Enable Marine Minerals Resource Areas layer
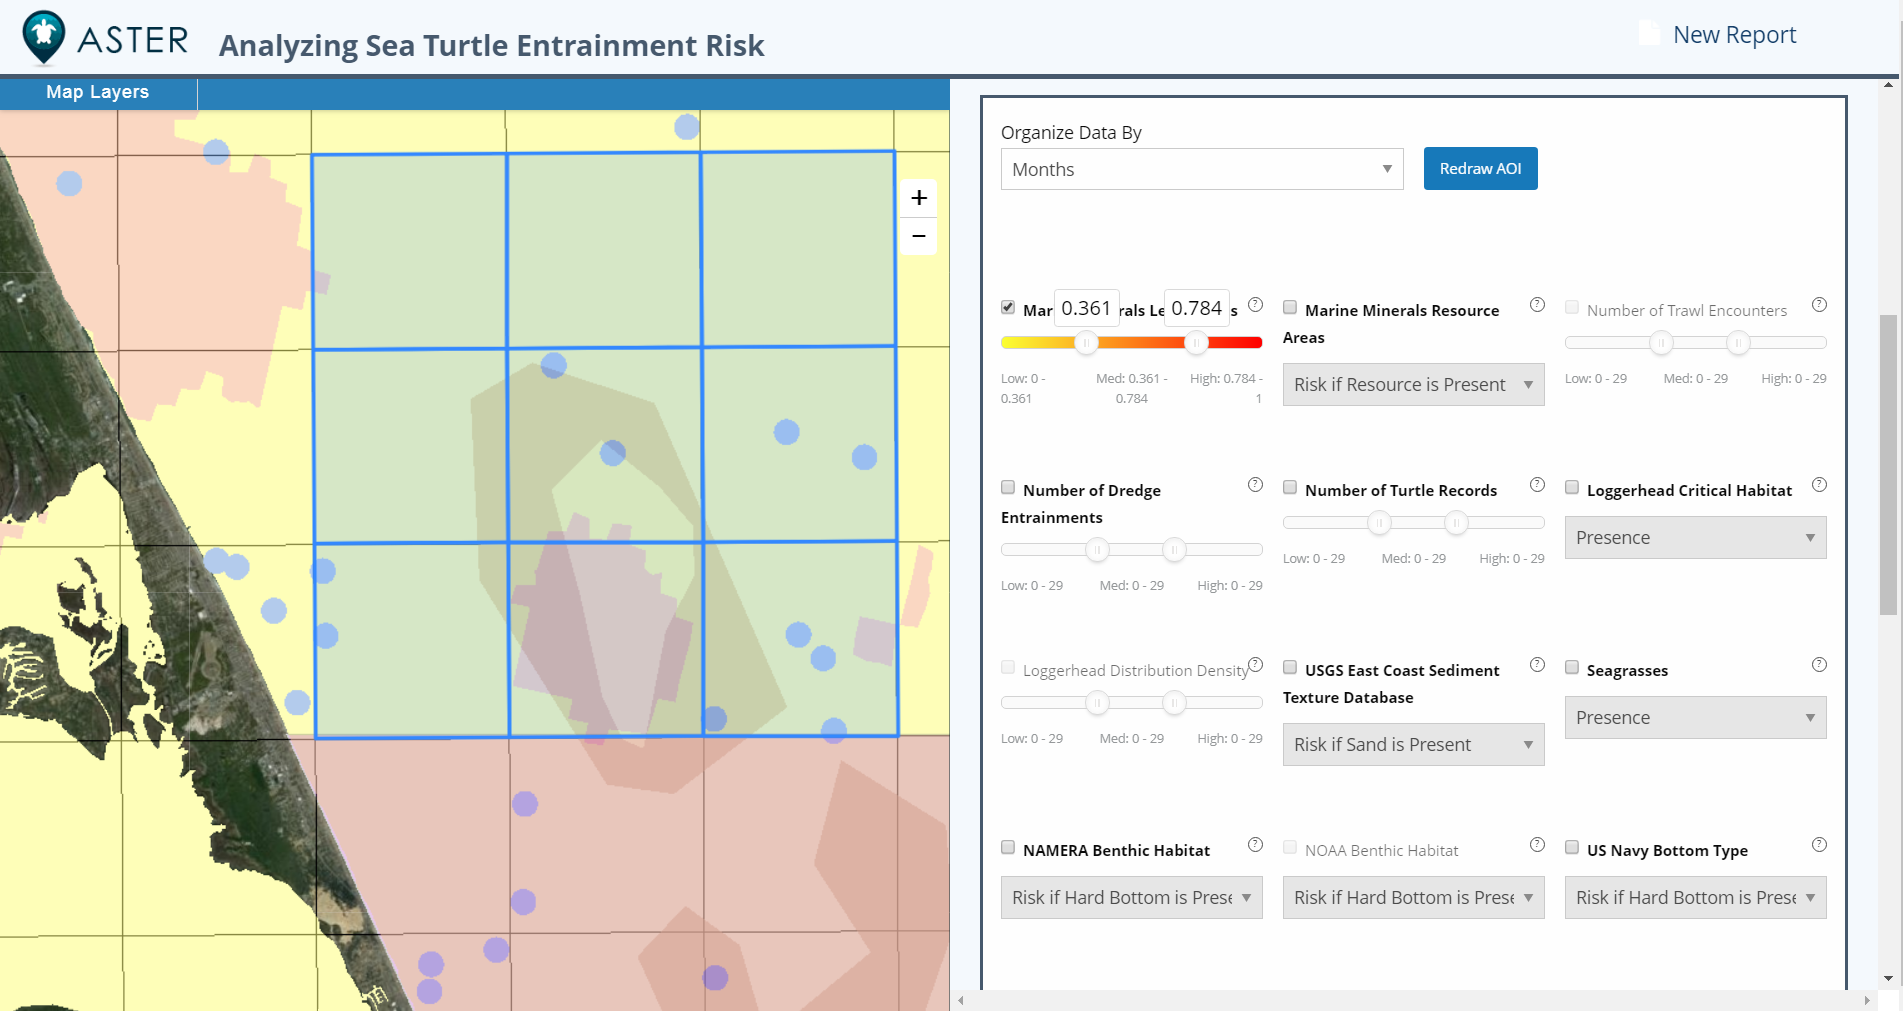The height and width of the screenshot is (1011, 1903). click(x=1290, y=308)
